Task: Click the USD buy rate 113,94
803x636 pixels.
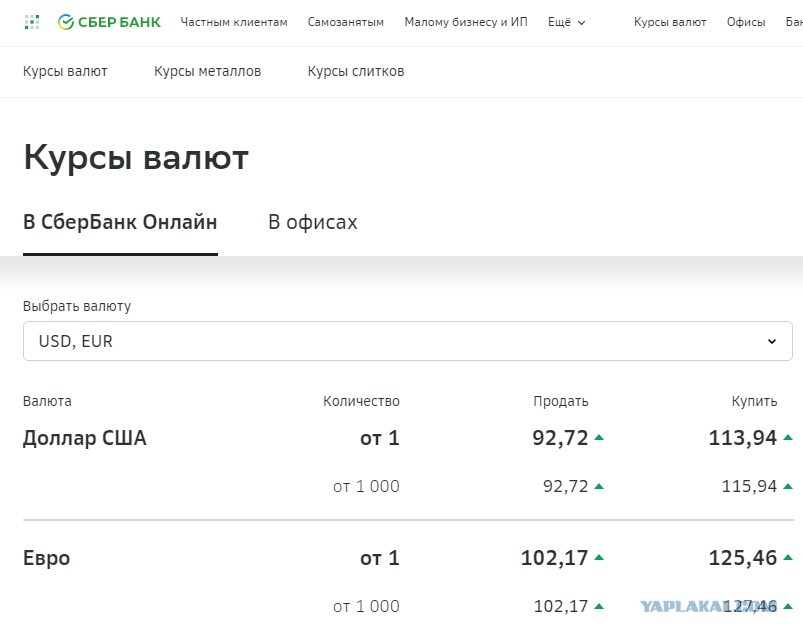Action: [743, 438]
